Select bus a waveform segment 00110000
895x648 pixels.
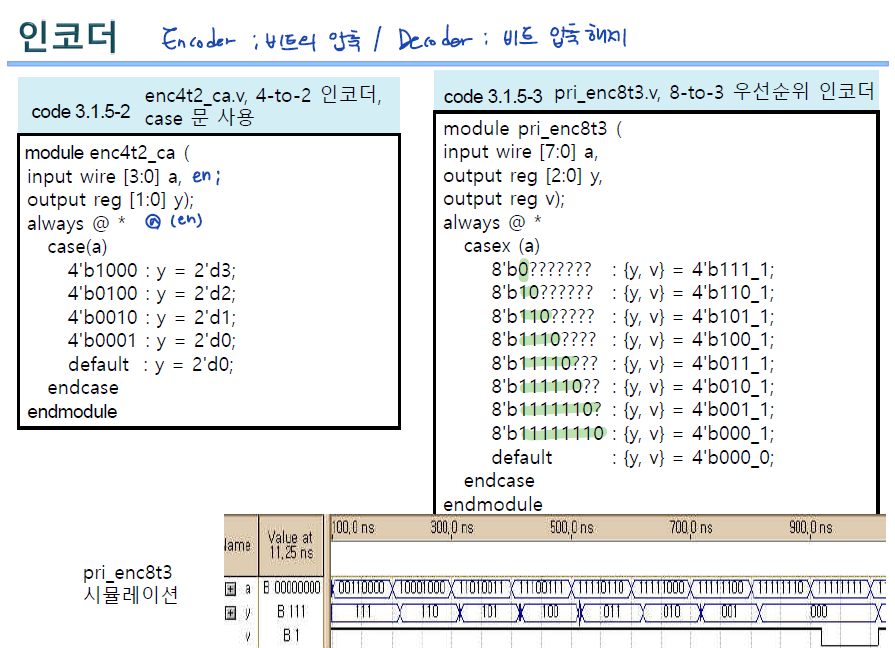pyautogui.click(x=361, y=587)
